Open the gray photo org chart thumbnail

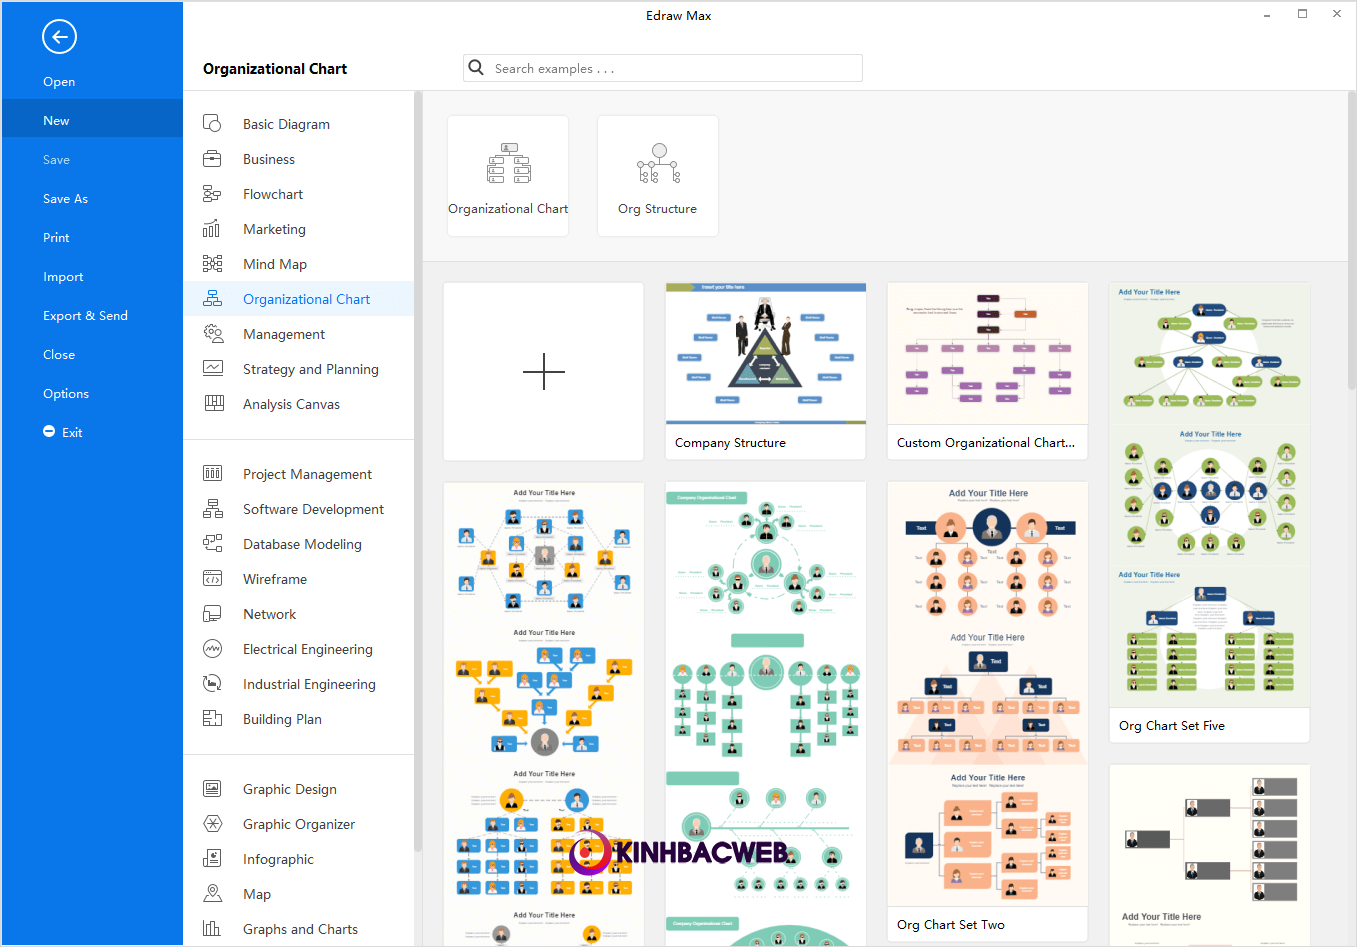(1210, 855)
